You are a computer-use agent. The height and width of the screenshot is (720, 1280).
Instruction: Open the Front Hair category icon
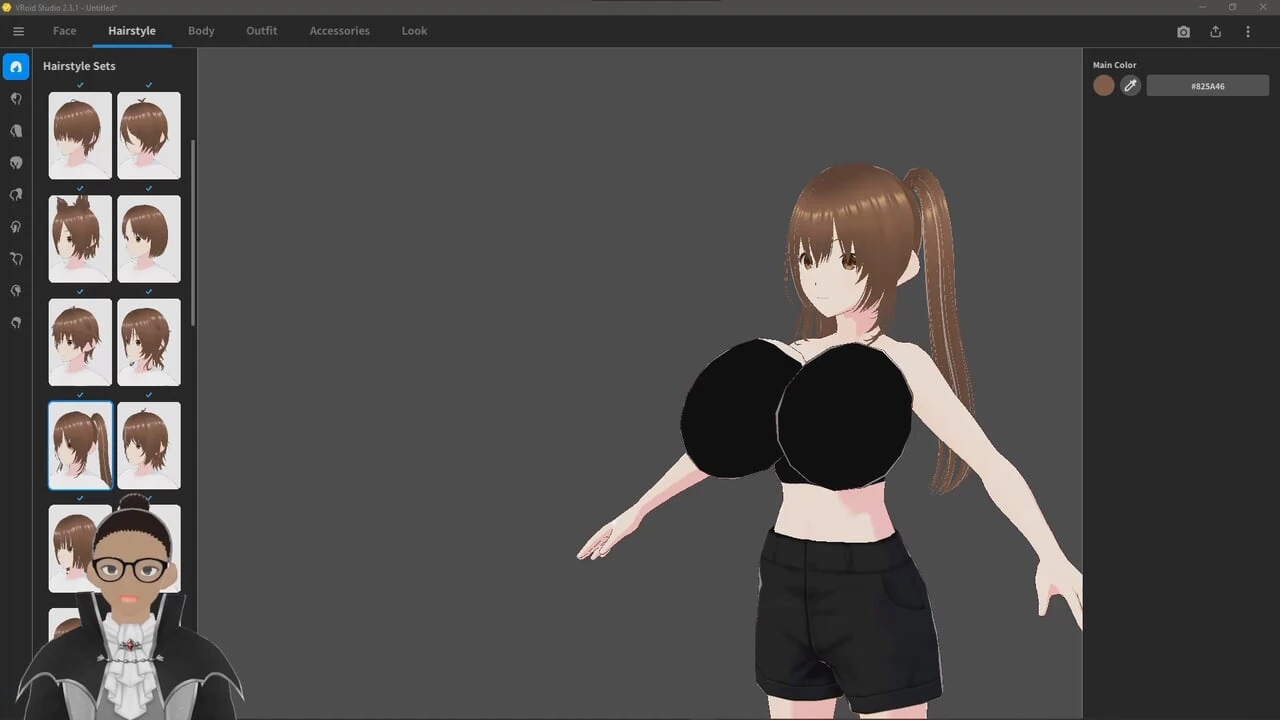click(16, 99)
